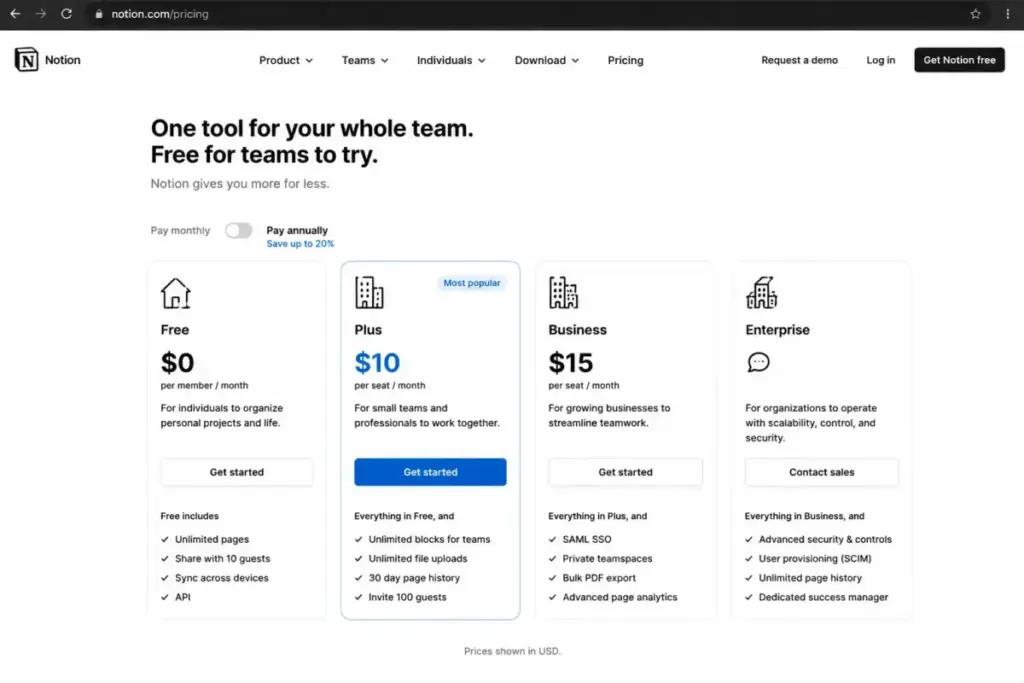Expand the Product dropdown menu
Image resolution: width=1024 pixels, height=683 pixels.
[285, 60]
